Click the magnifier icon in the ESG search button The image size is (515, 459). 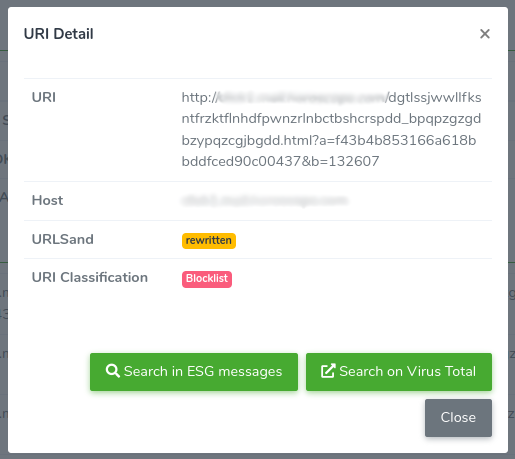coord(113,371)
